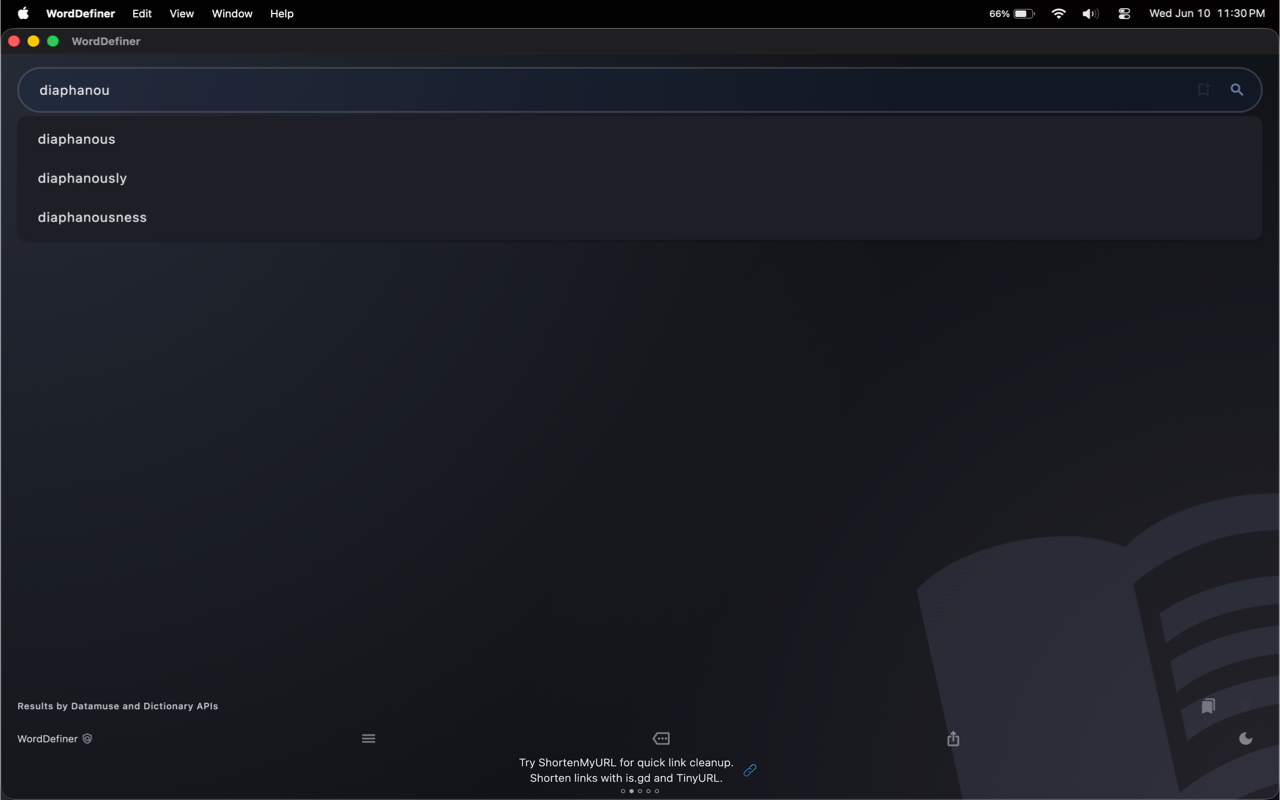Viewport: 1280px width, 800px height.
Task: Click 'Results by Datamuse and Dictionary APIs' text
Action: pyautogui.click(x=118, y=706)
